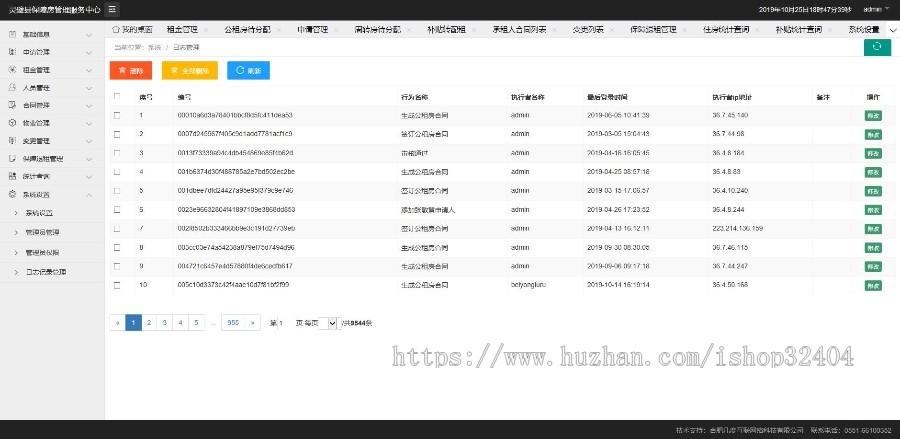900x439 pixels.
Task: Tick the checkbox for row 4
Action: pyautogui.click(x=117, y=172)
